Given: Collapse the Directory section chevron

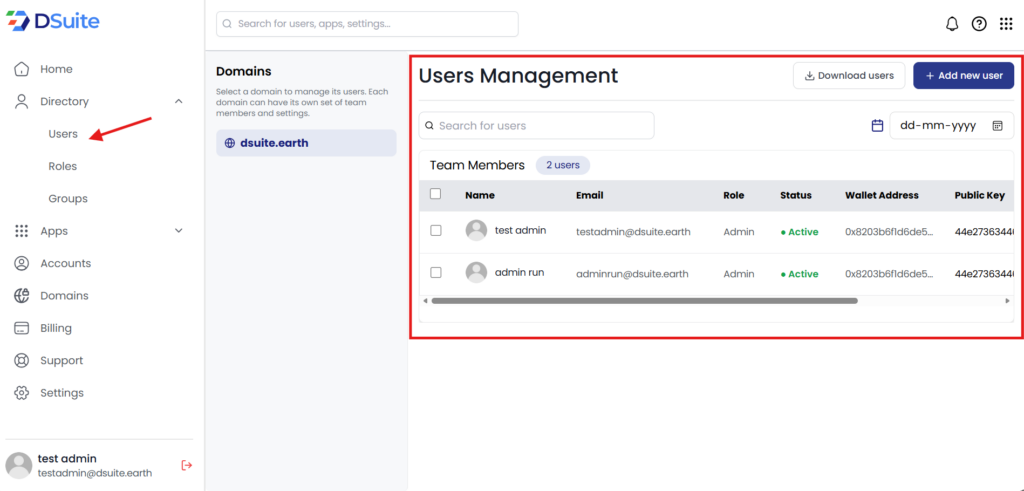Looking at the screenshot, I should (179, 101).
